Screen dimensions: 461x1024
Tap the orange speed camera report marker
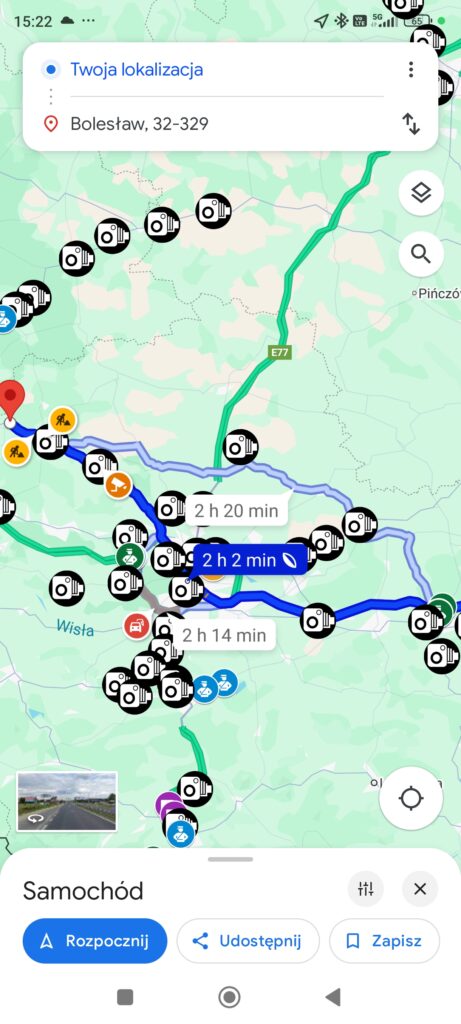click(119, 485)
